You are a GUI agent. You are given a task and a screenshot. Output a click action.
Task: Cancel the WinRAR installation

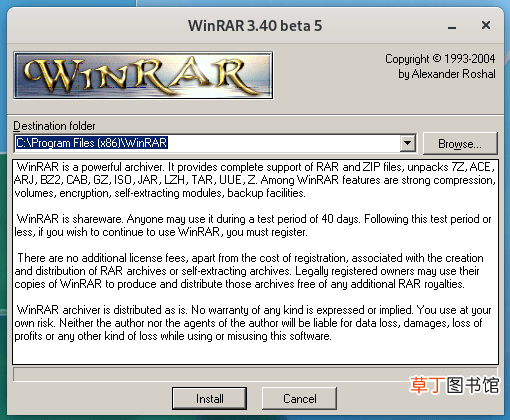tap(299, 398)
